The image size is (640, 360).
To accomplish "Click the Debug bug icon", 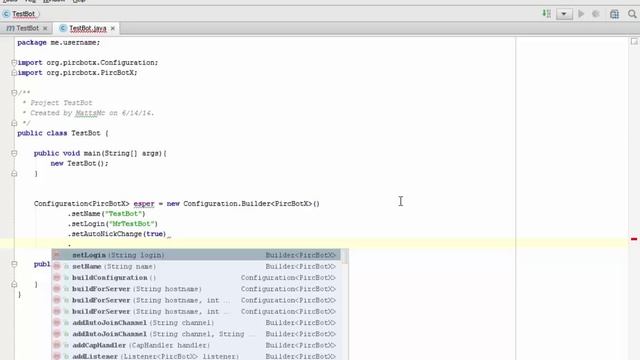I will [x=596, y=14].
